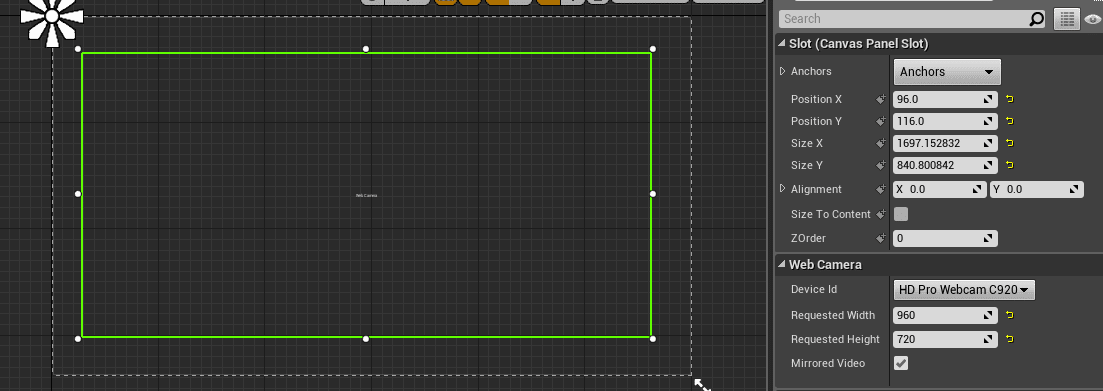Reset Position Y to default
This screenshot has width=1103, height=391.
tap(1009, 121)
